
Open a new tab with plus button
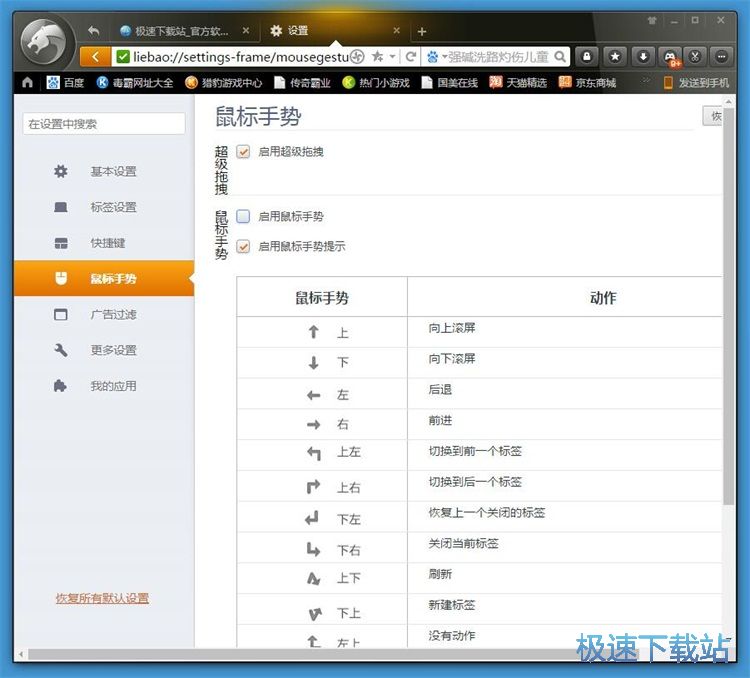pos(421,32)
